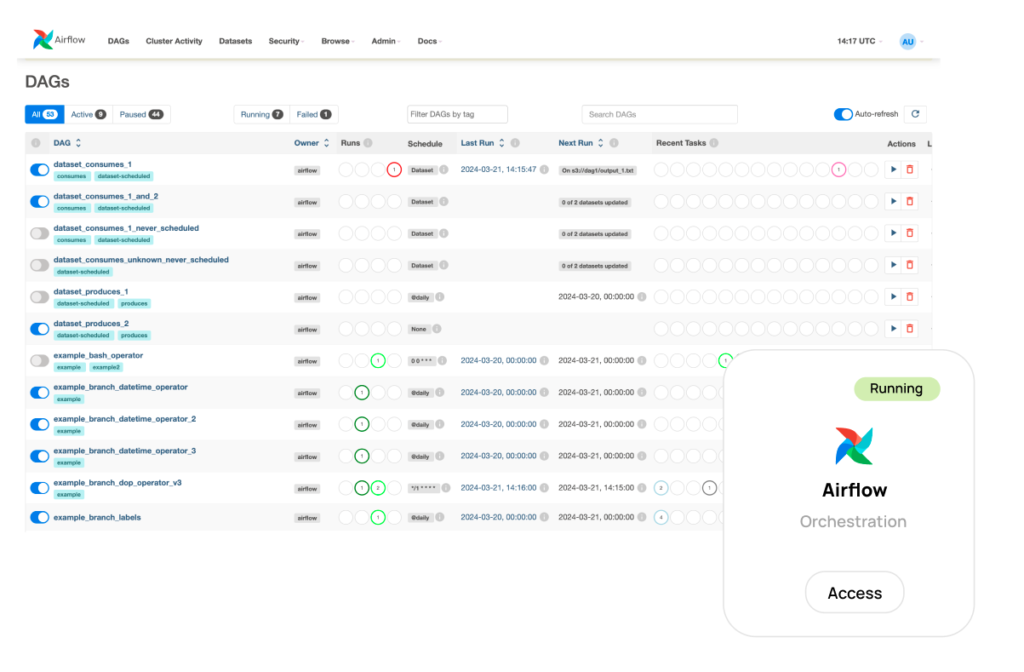Image resolution: width=1024 pixels, height=672 pixels.
Task: Click run circle for example_branch_labels
Action: pyautogui.click(x=377, y=517)
